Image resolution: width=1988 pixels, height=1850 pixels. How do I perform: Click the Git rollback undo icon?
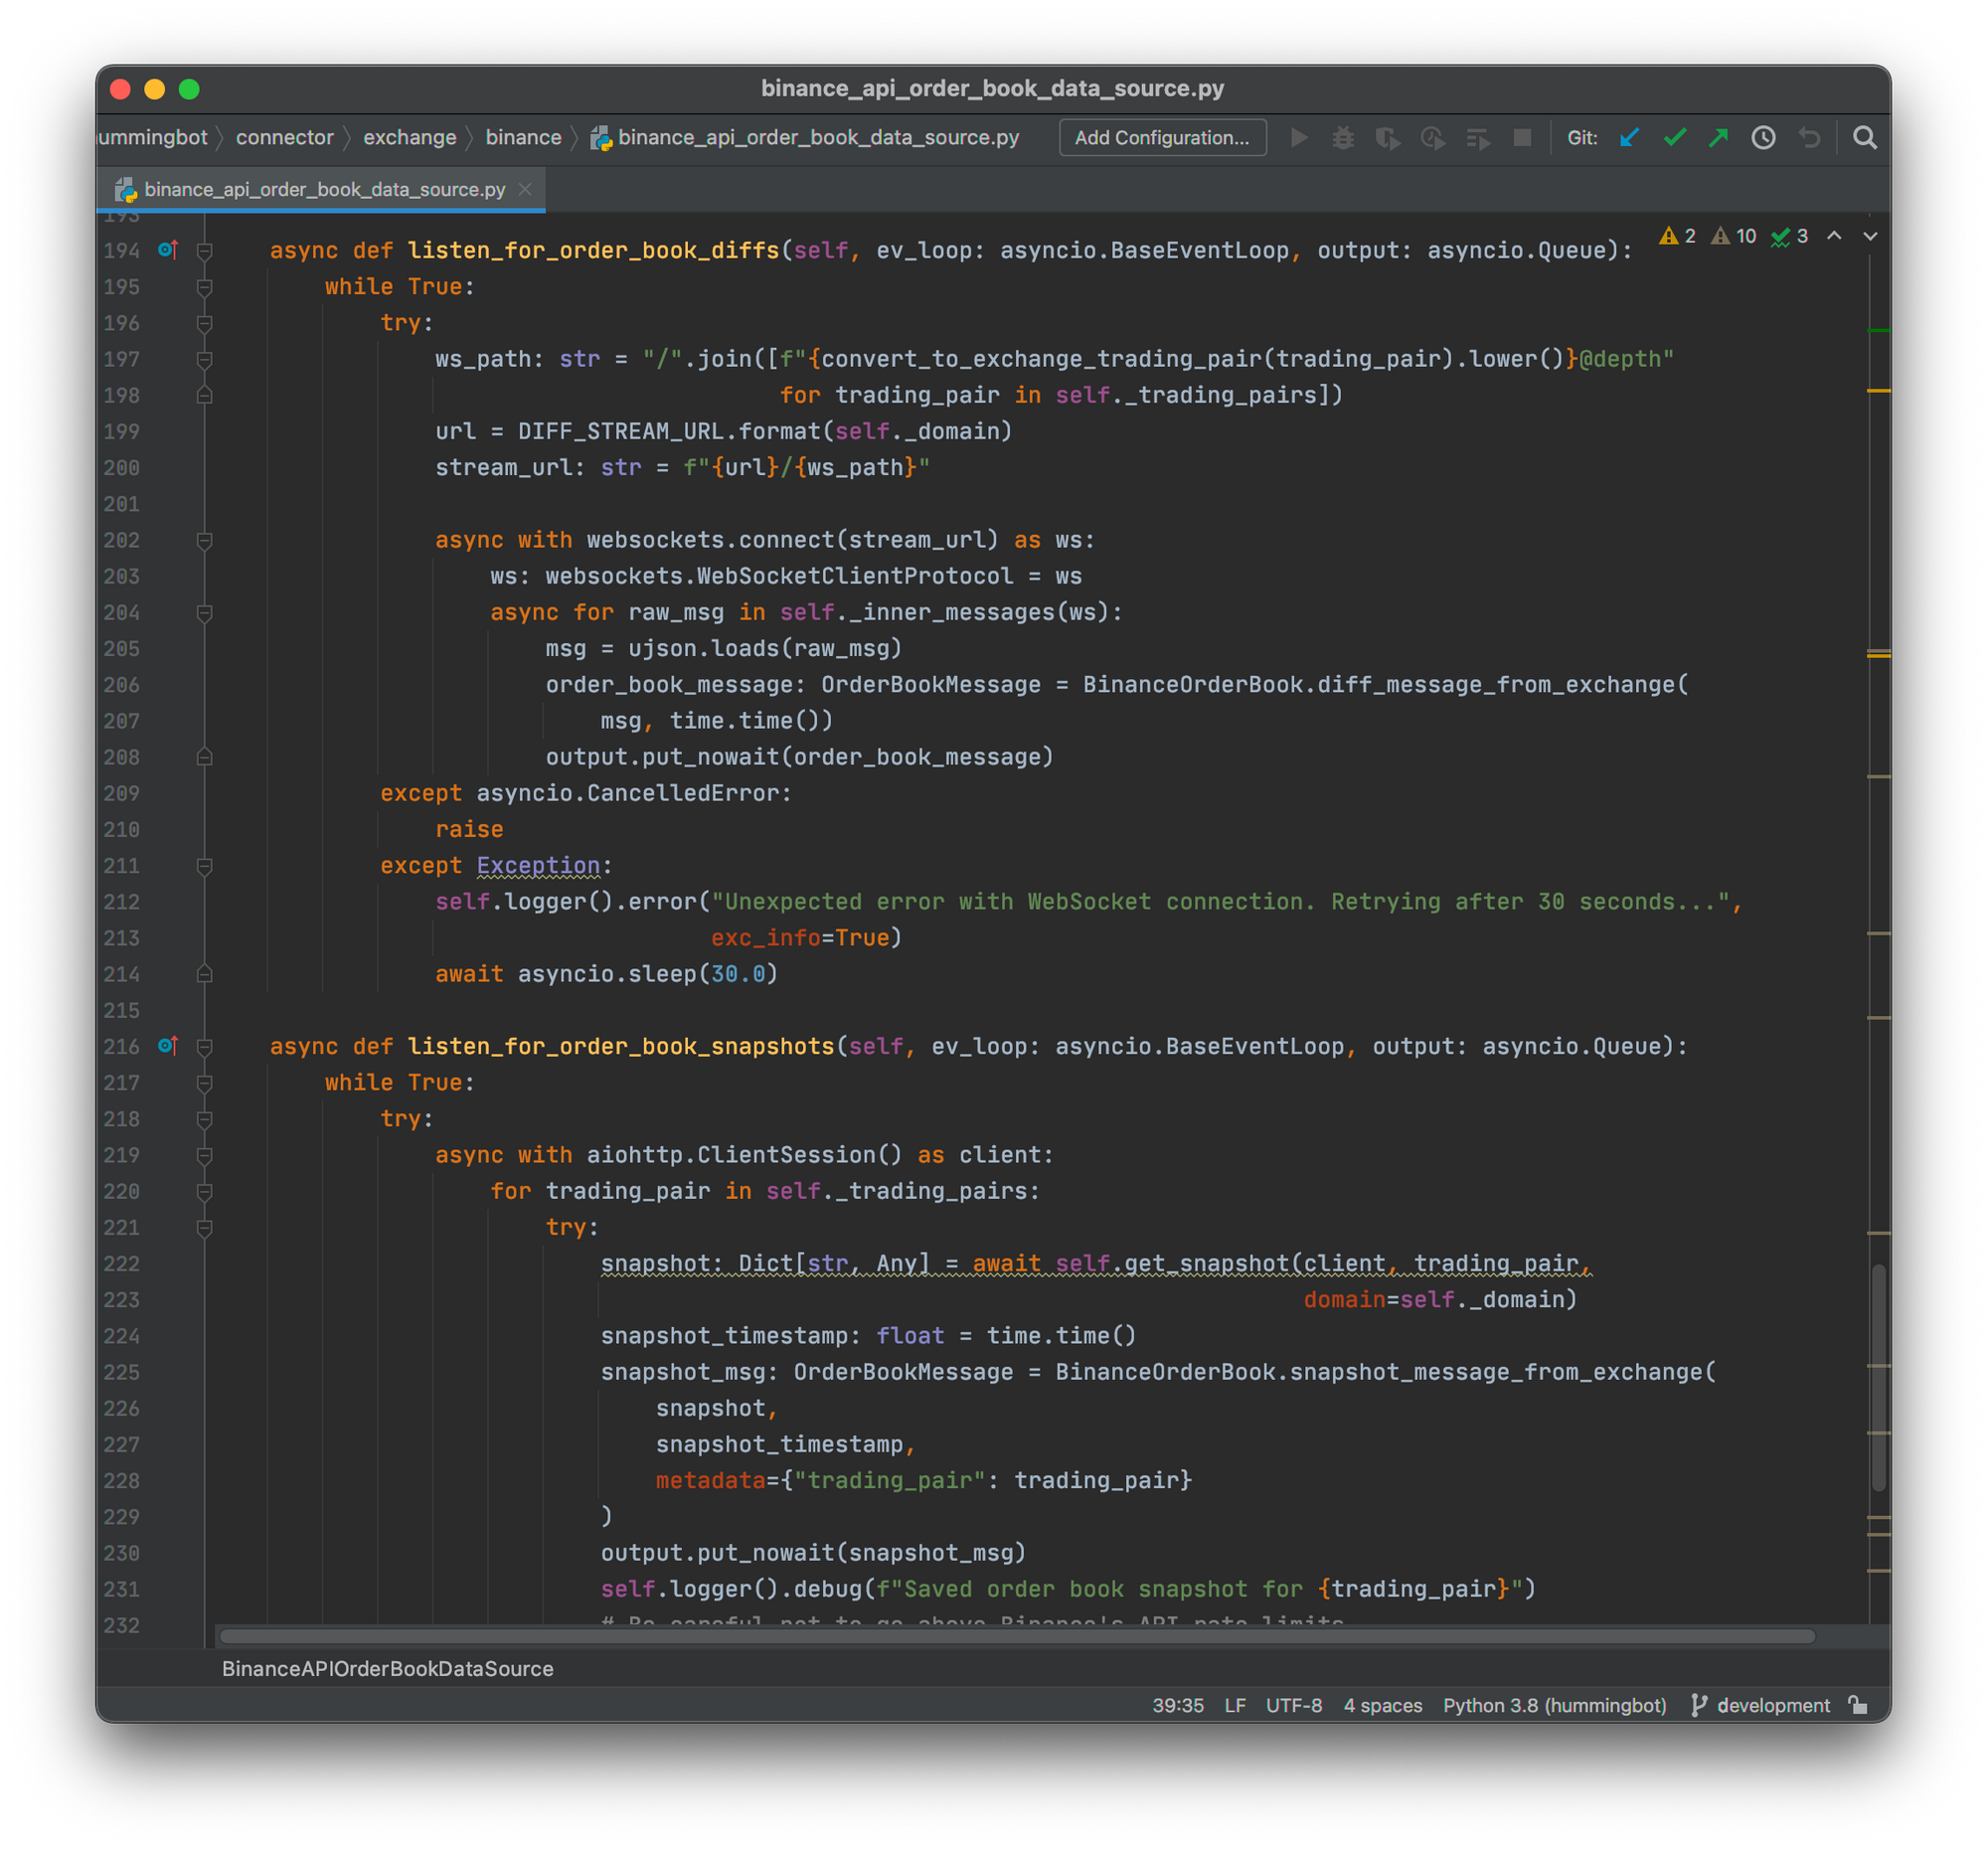1809,138
